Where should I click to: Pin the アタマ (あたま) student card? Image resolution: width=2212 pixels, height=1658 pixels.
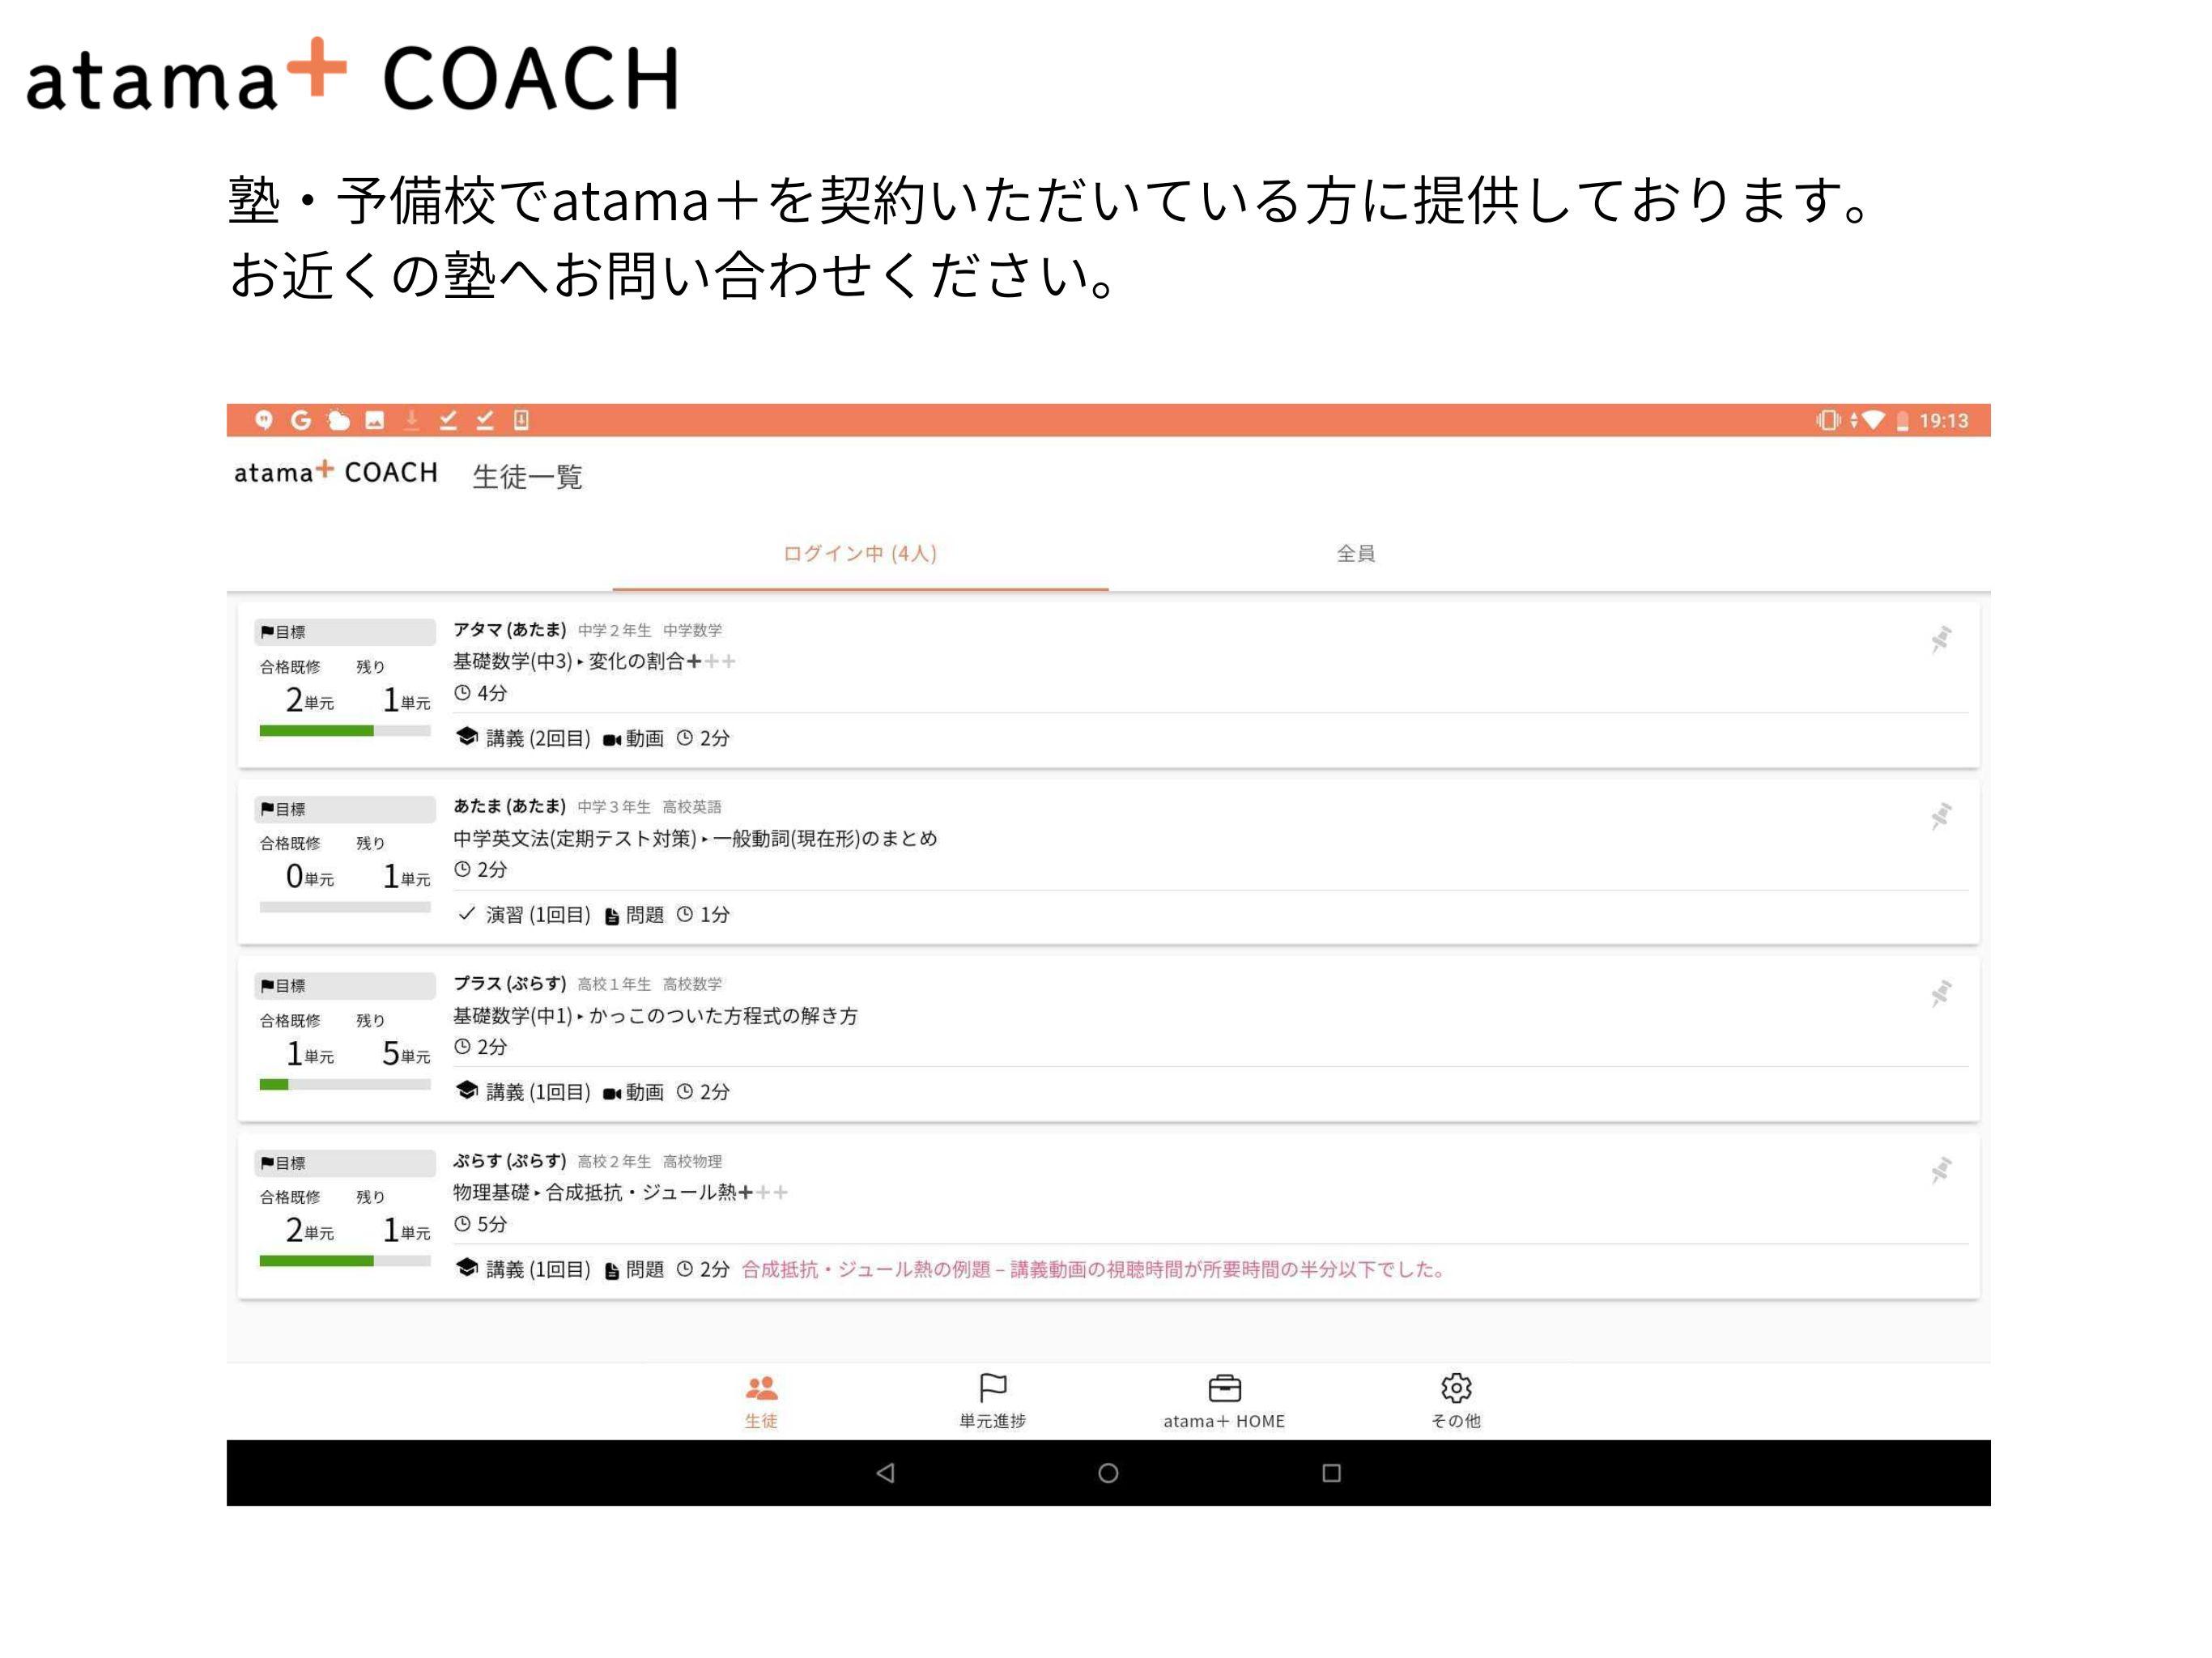1940,639
